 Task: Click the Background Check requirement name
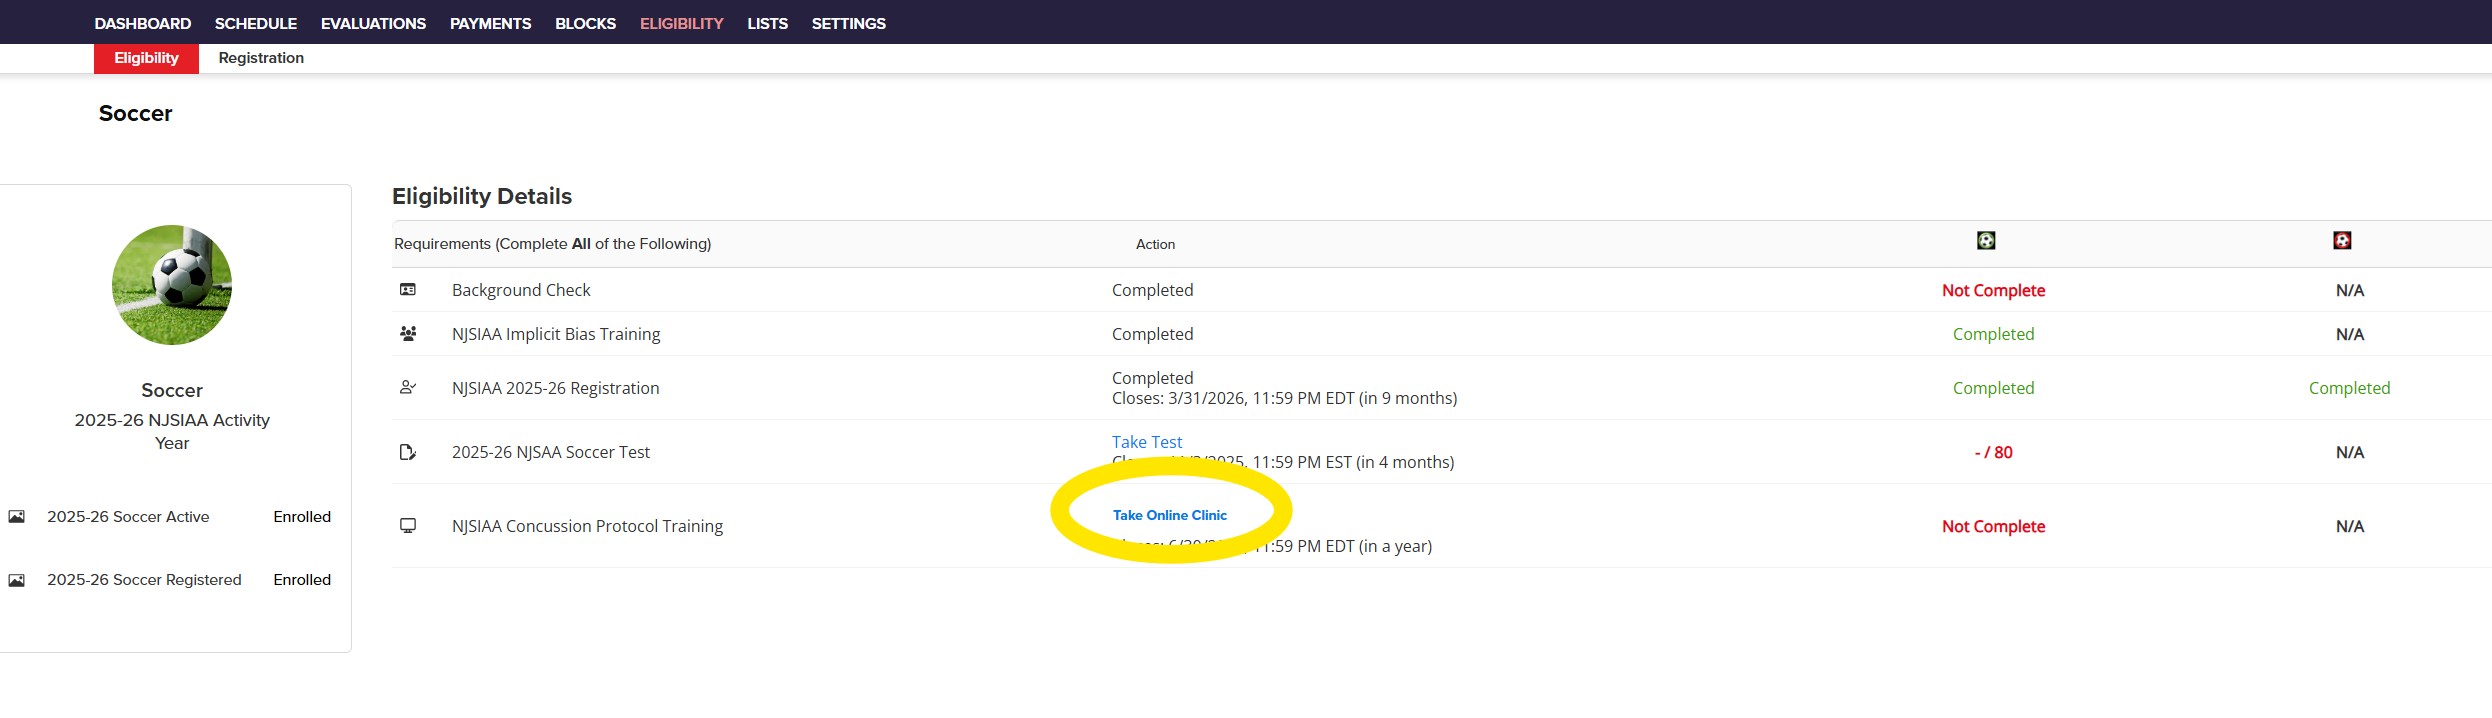point(521,290)
